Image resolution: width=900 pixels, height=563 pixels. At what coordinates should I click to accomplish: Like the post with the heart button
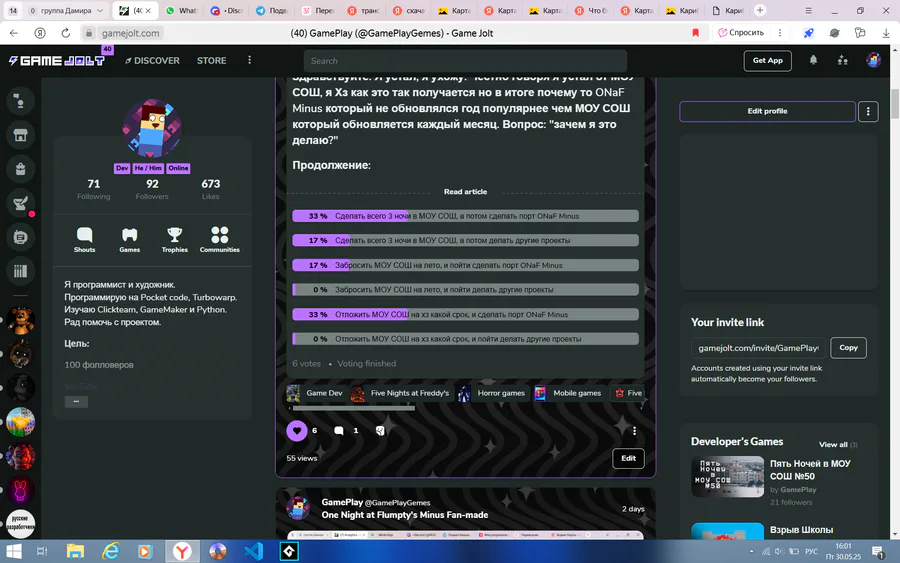tap(297, 430)
